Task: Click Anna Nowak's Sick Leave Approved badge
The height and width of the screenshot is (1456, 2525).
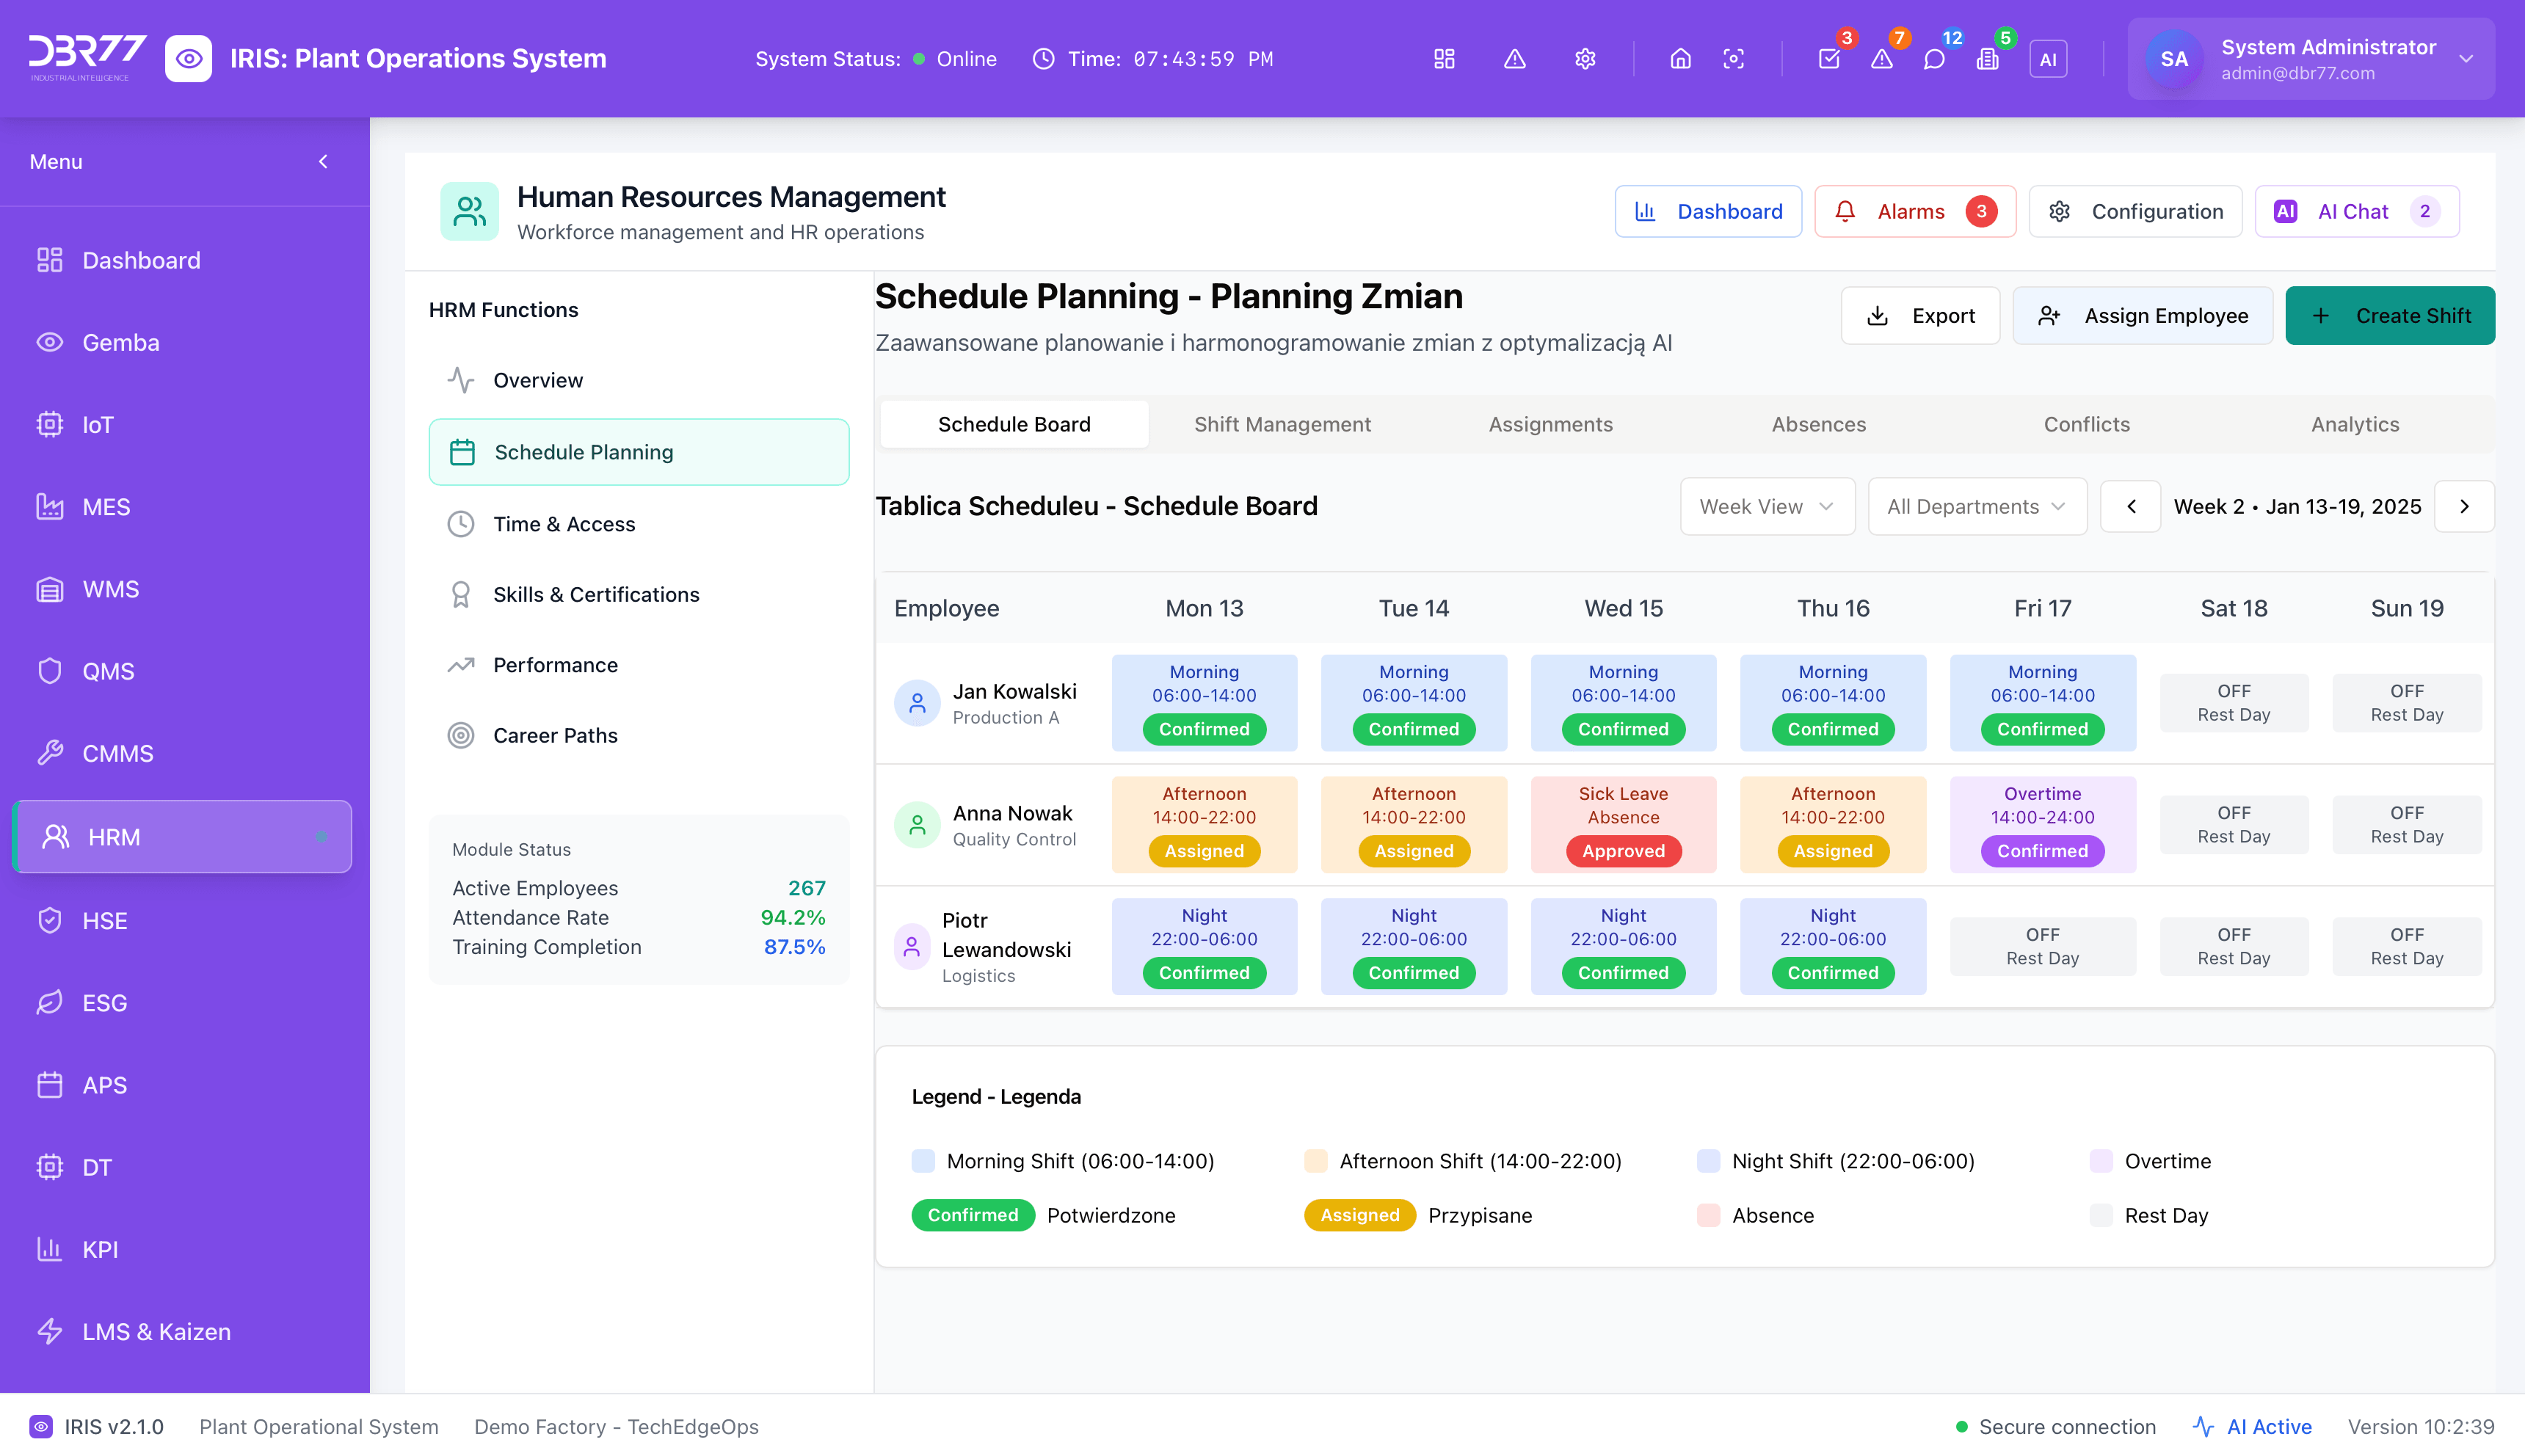Action: (x=1623, y=851)
